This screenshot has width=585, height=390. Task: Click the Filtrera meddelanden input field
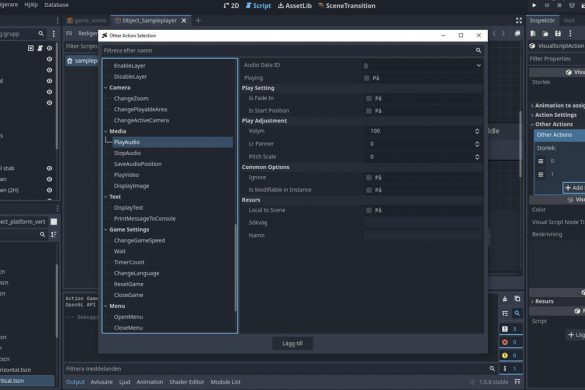(x=280, y=369)
